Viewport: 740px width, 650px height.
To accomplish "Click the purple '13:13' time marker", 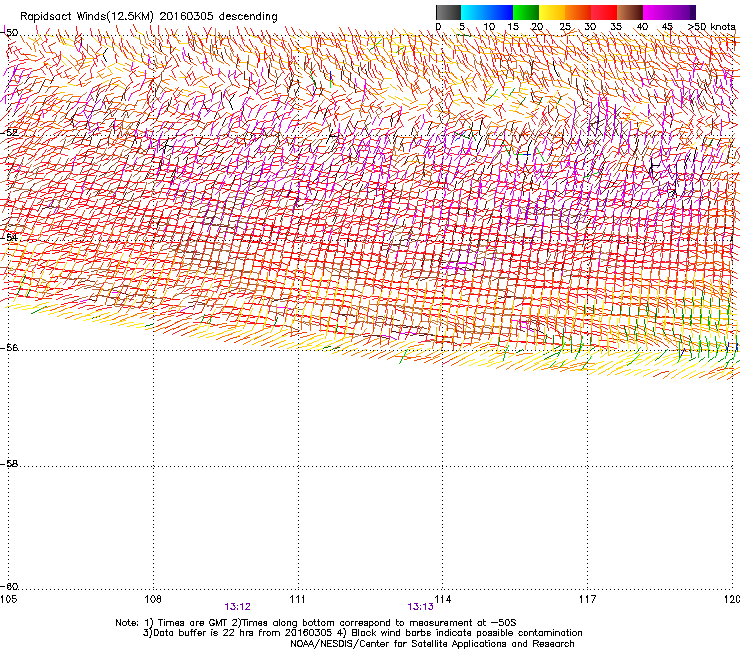I will click(420, 607).
